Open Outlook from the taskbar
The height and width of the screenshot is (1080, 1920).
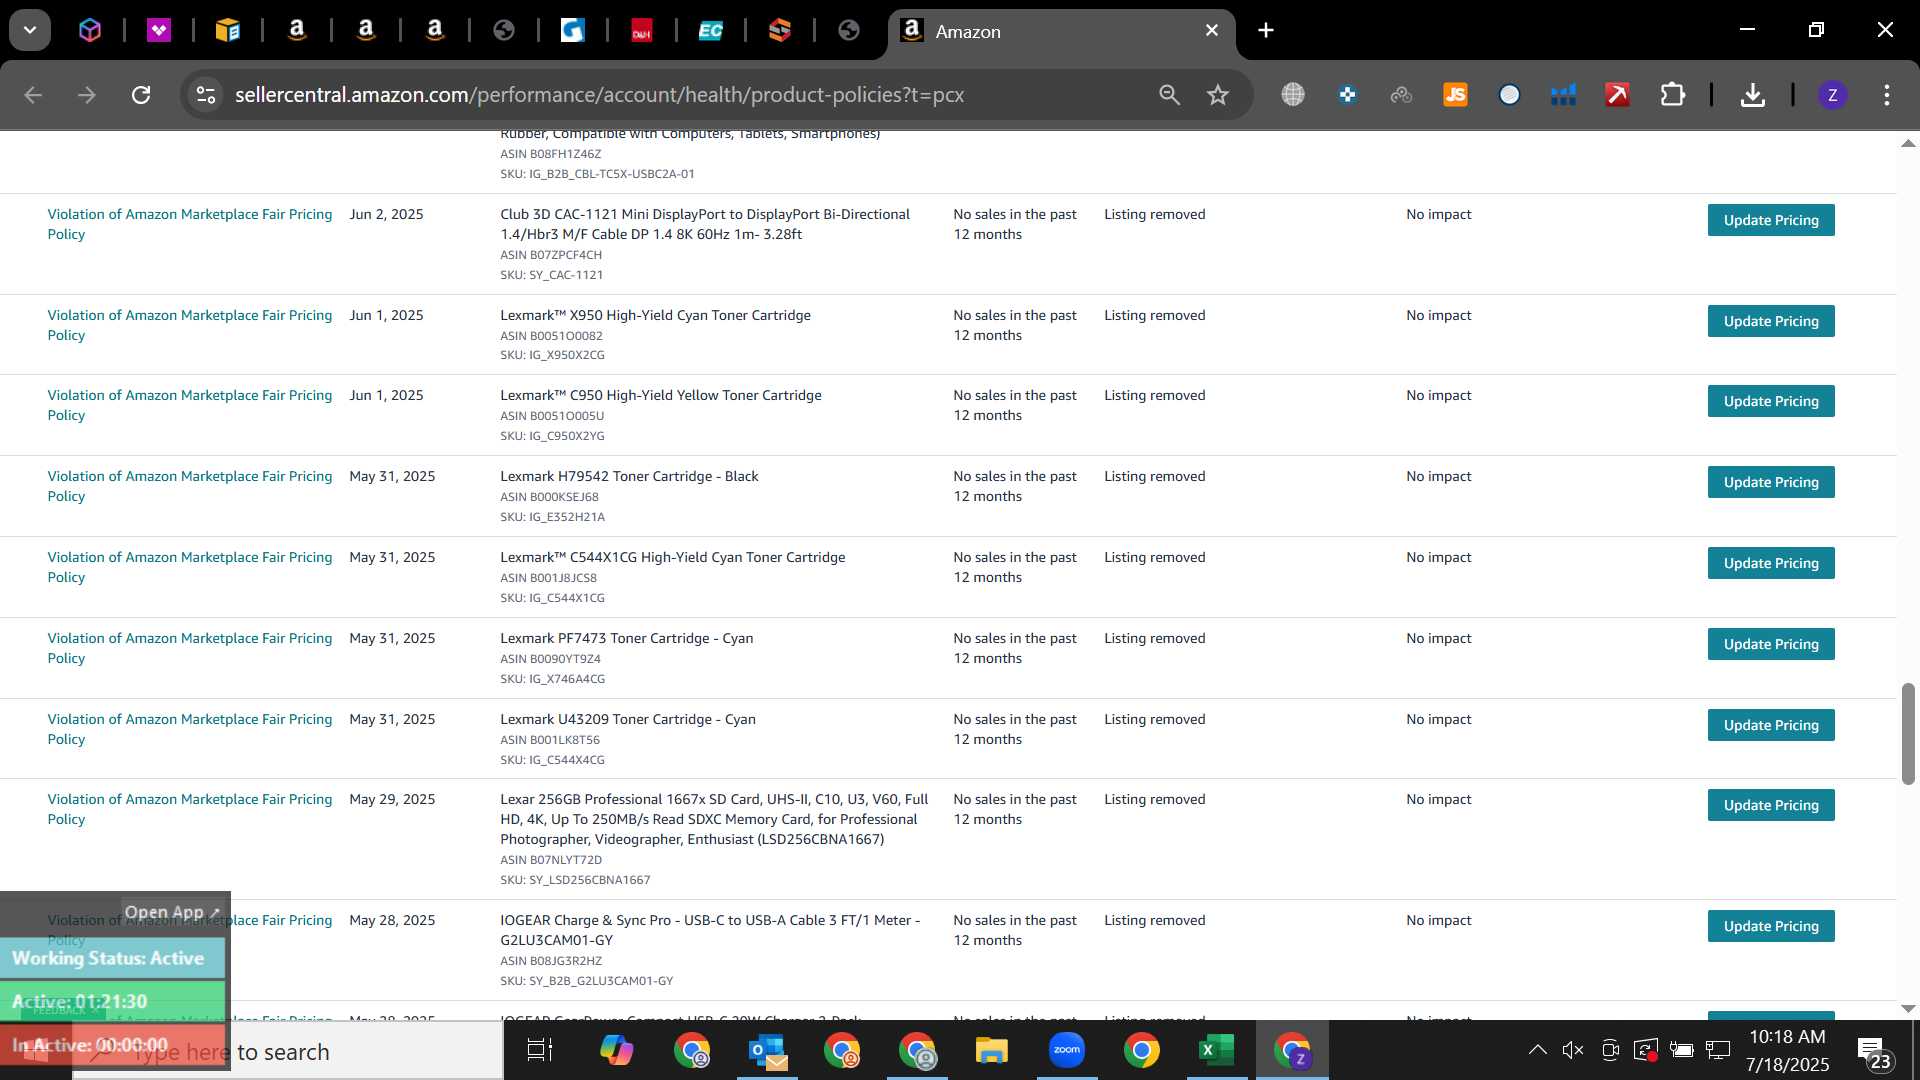[767, 1050]
